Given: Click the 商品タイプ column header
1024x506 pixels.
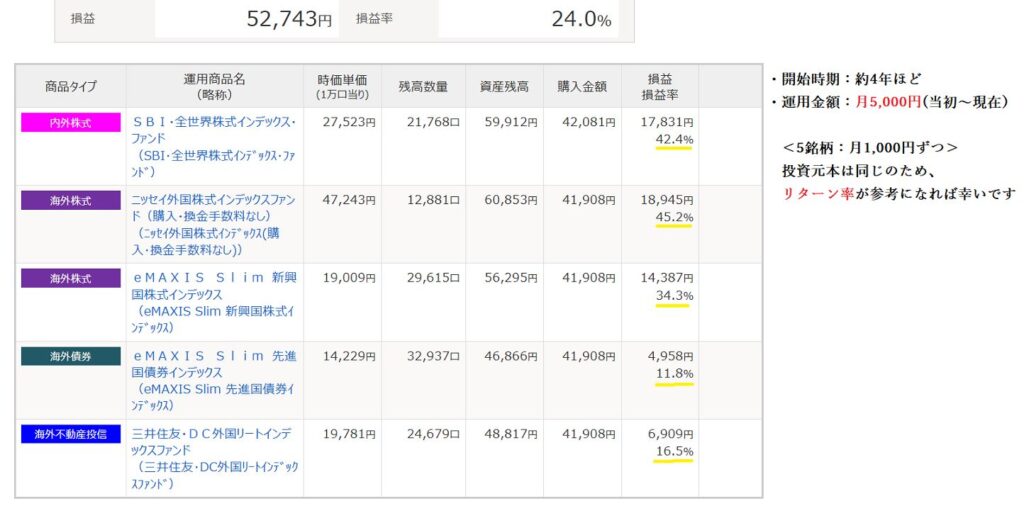Looking at the screenshot, I should 70,87.
